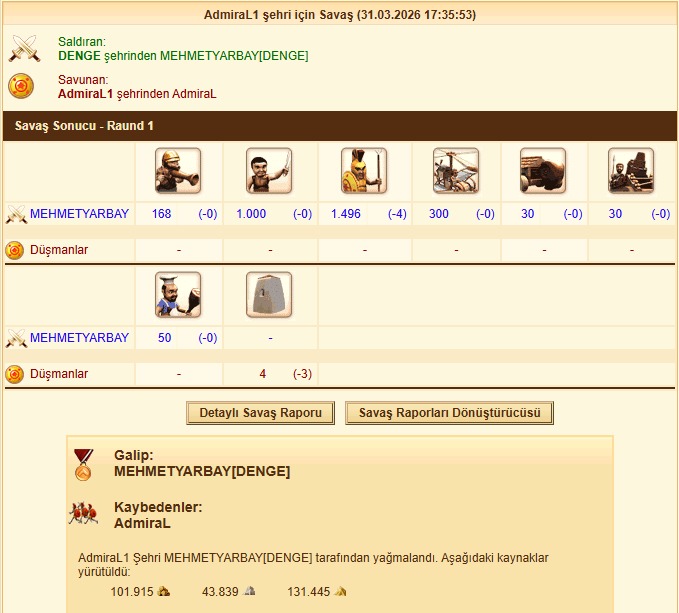Click swords icon in second MEHMETYARBAY row

(16, 339)
